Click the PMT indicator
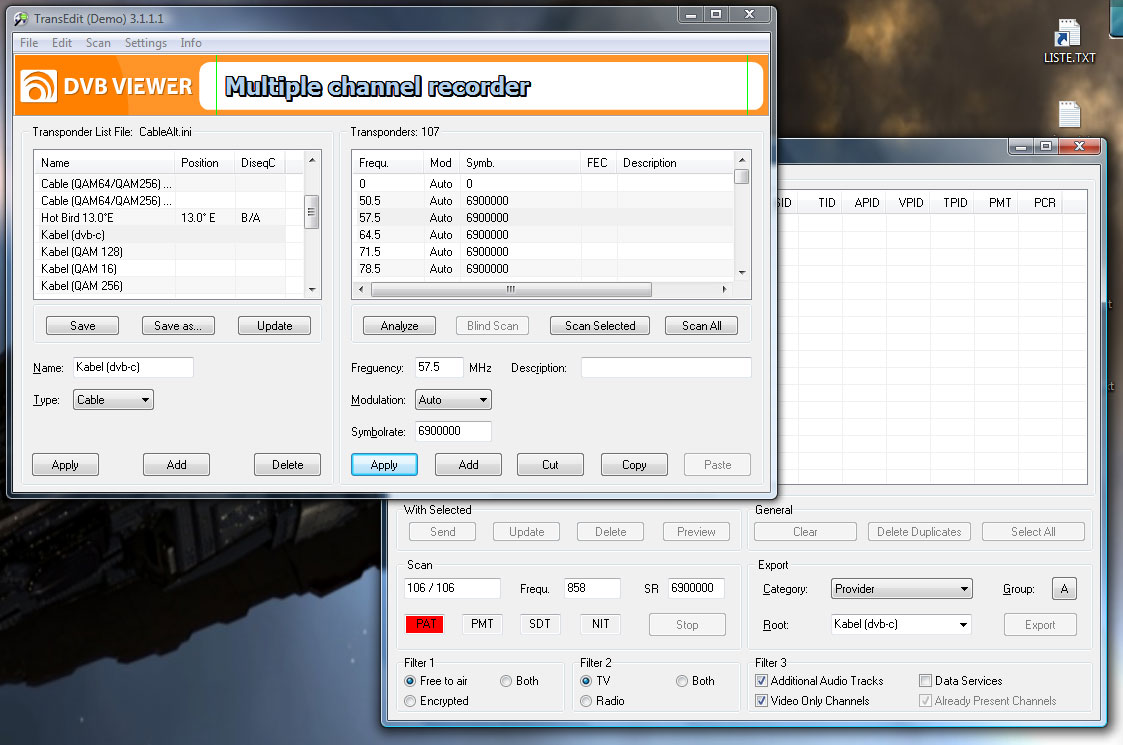Image resolution: width=1123 pixels, height=745 pixels. point(482,624)
